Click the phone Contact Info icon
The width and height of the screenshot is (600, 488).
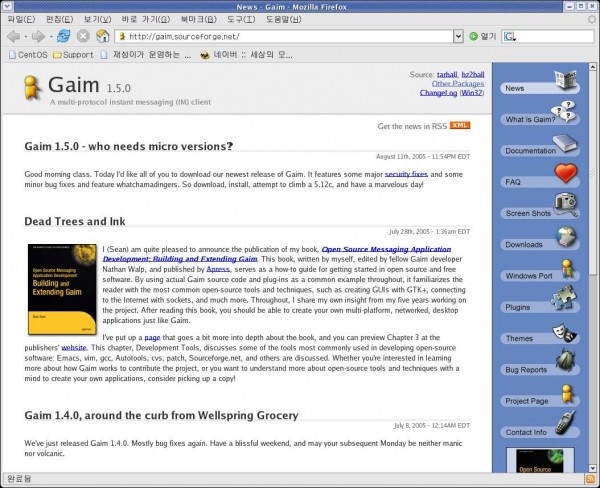566,422
